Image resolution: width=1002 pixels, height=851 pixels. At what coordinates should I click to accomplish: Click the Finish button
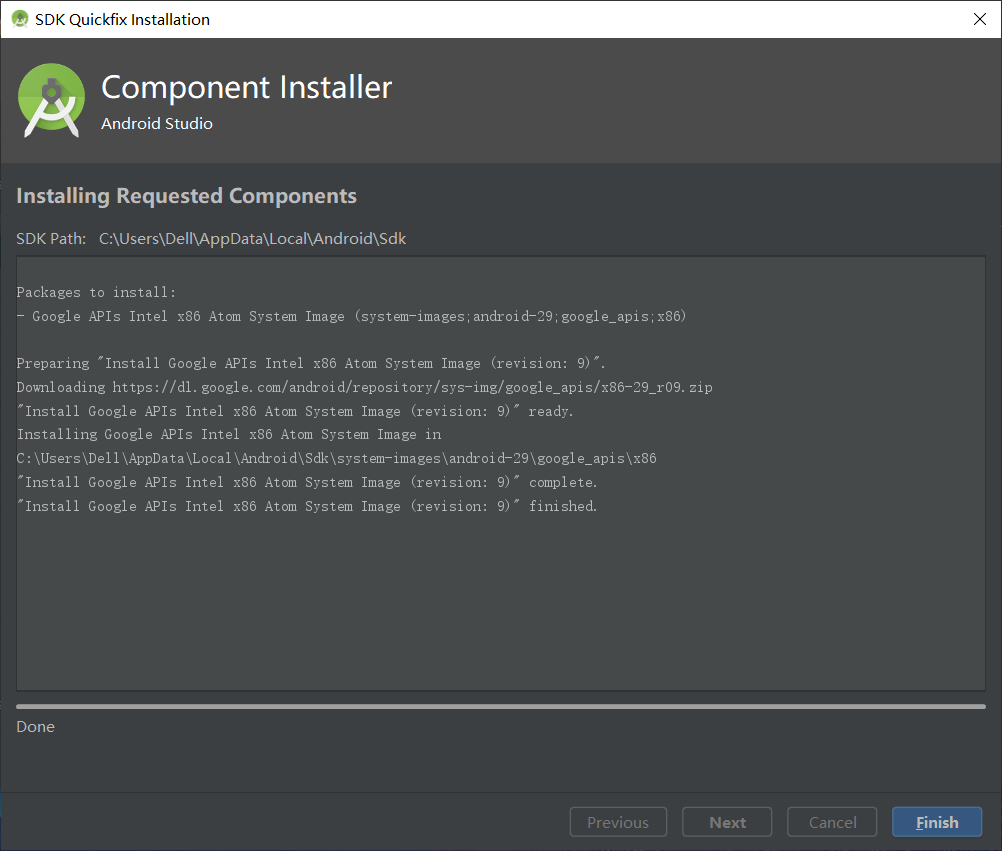click(x=937, y=822)
